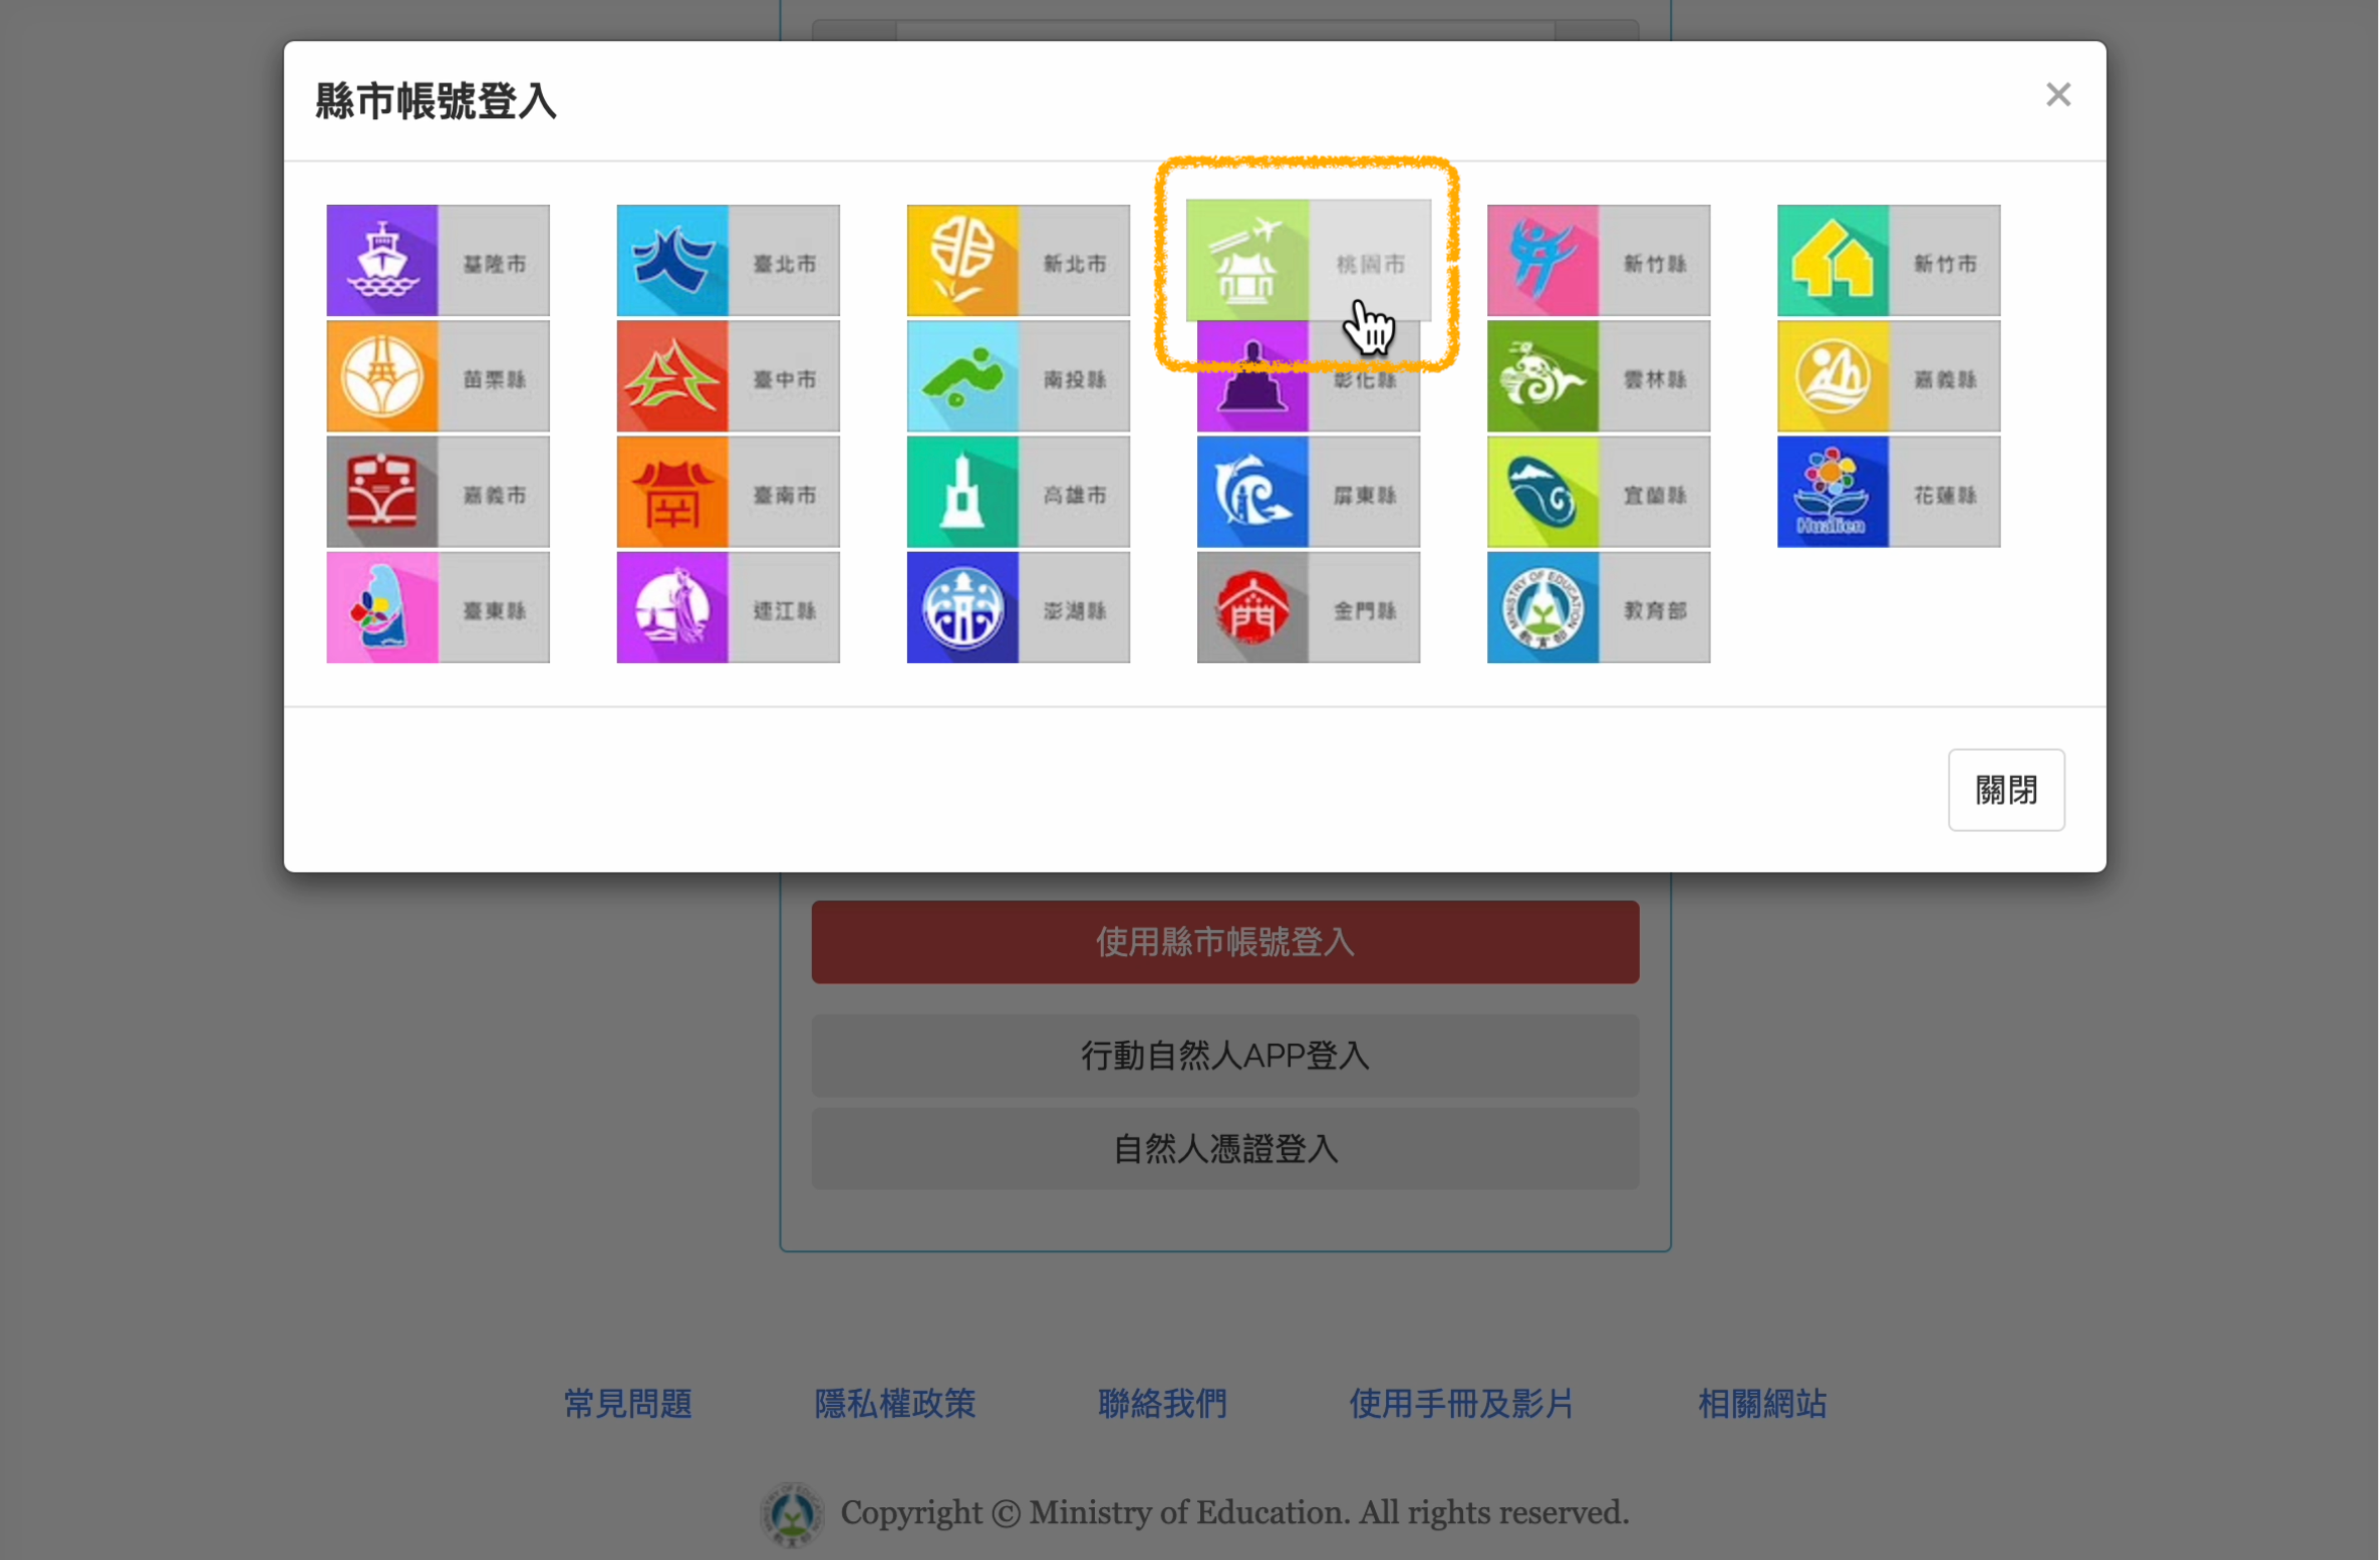Viewport: 2380px width, 1560px height.
Task: Choose the Ministry of Education (教育部) icon
Action: (1542, 608)
